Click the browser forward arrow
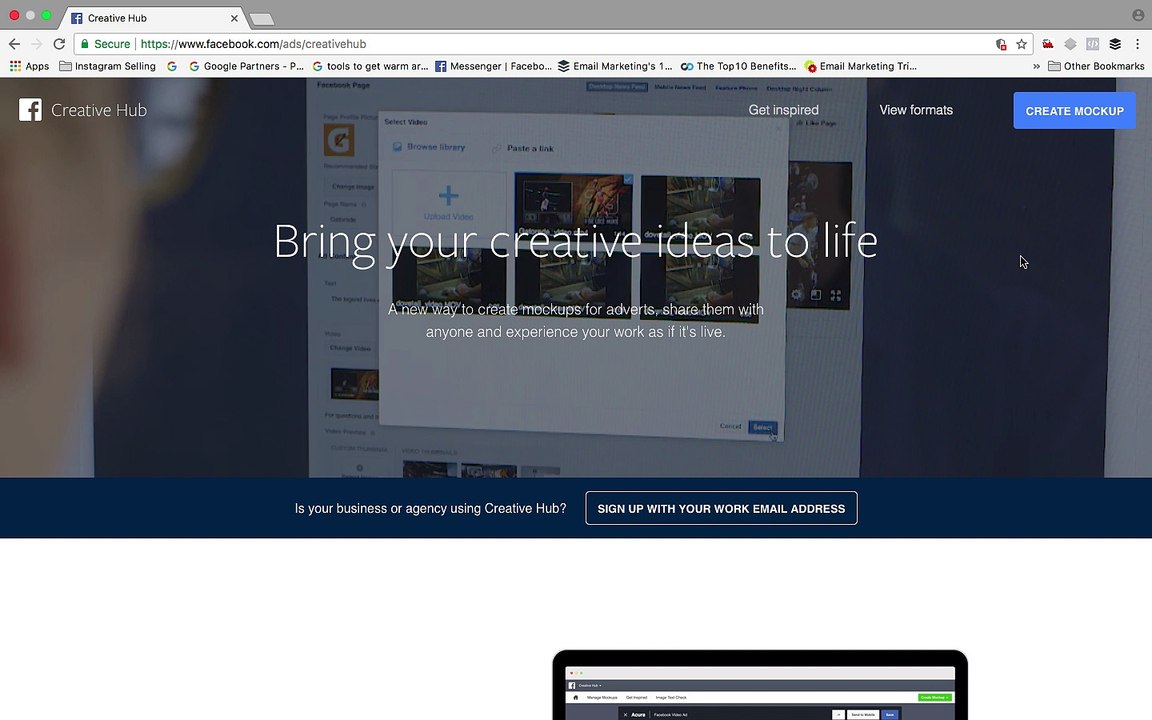The width and height of the screenshot is (1152, 720). (x=37, y=44)
